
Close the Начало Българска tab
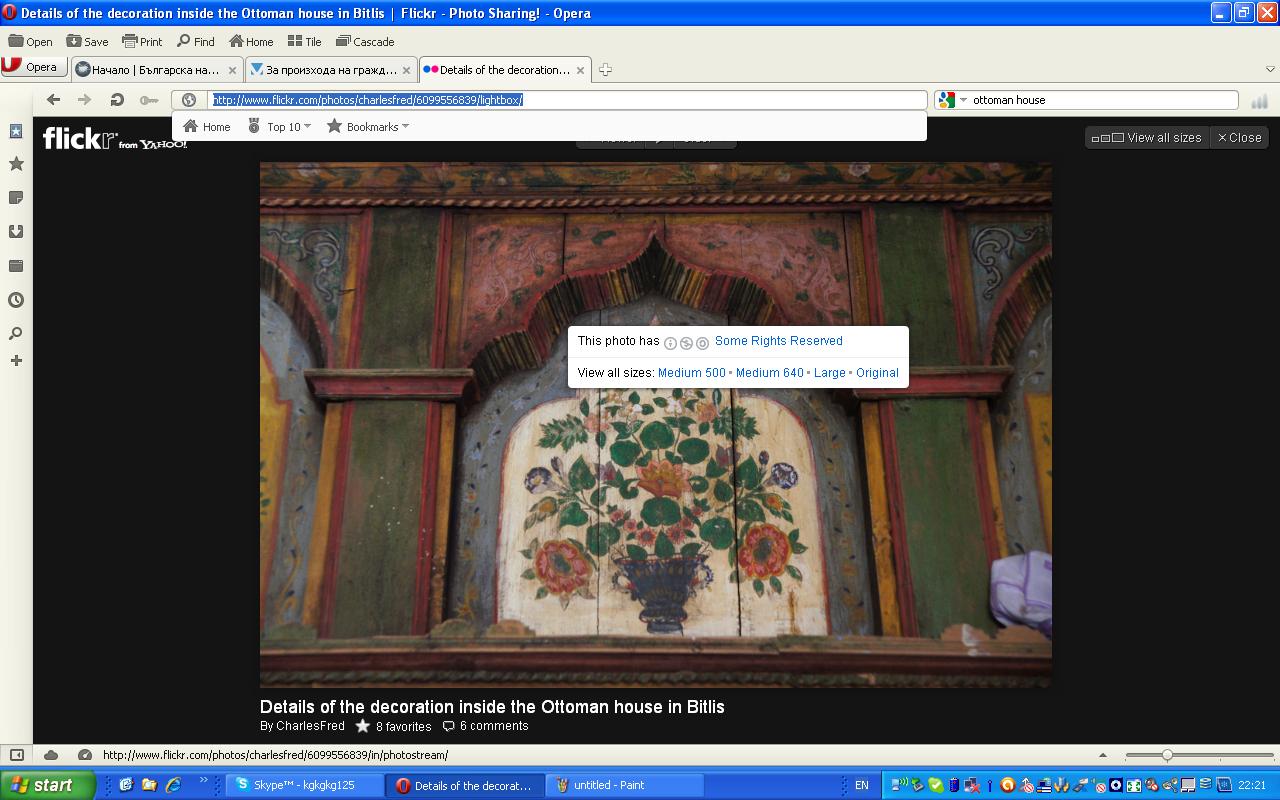[x=233, y=70]
